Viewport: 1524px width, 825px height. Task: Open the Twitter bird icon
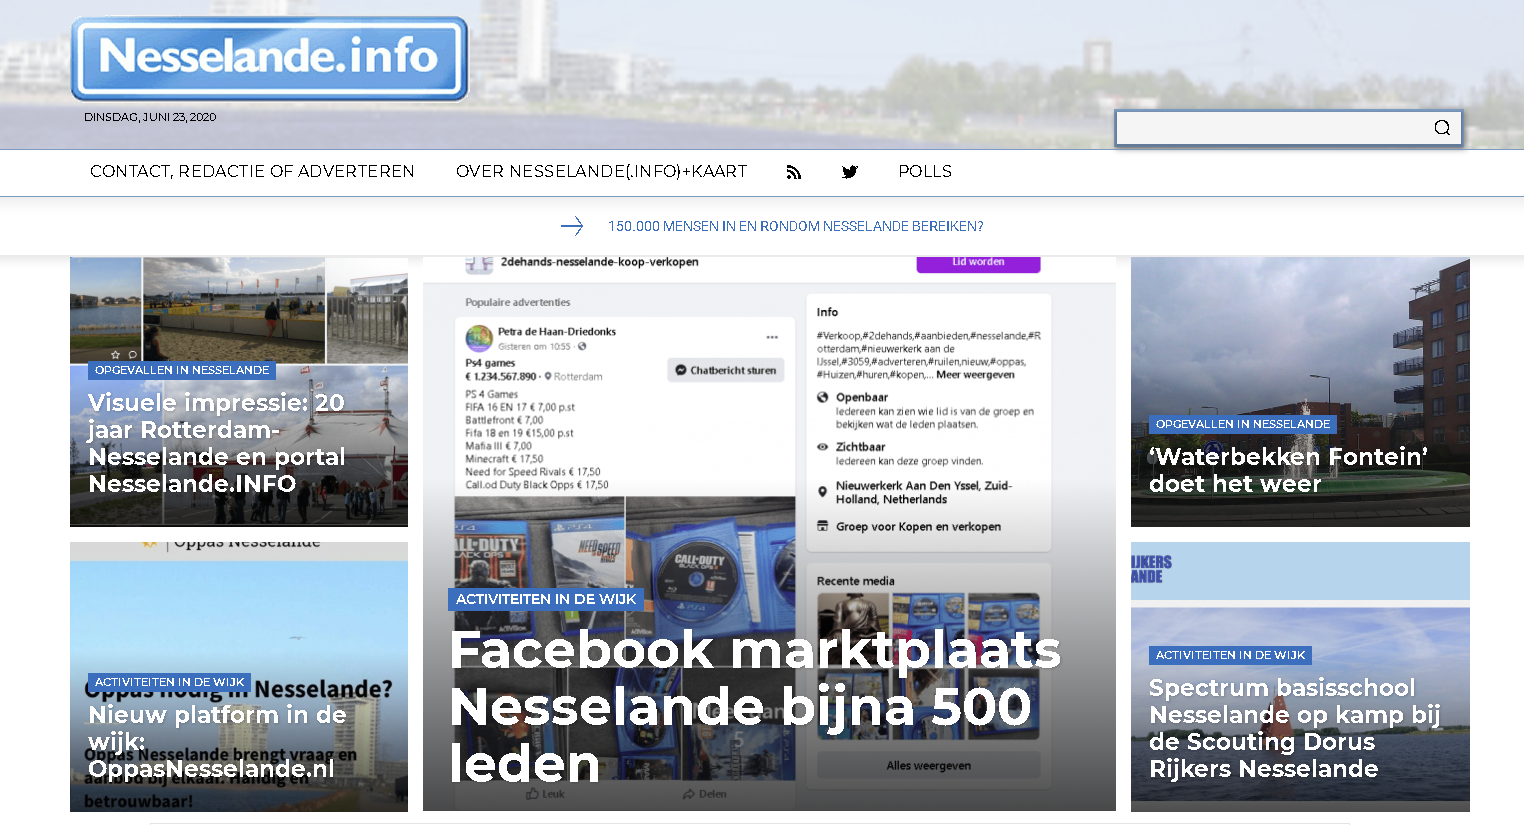tap(850, 172)
